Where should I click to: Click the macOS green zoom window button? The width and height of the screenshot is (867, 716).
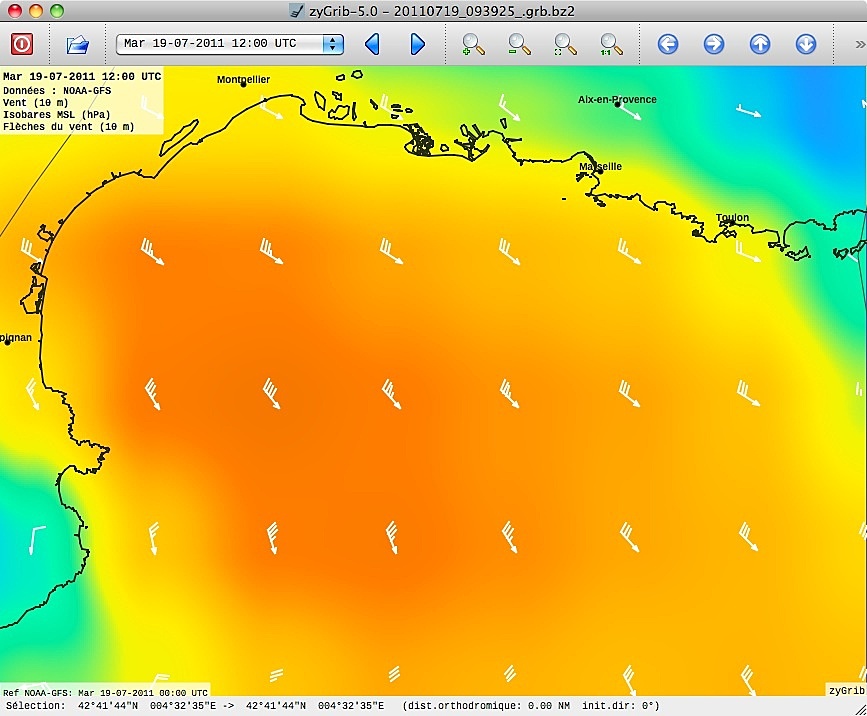click(56, 11)
